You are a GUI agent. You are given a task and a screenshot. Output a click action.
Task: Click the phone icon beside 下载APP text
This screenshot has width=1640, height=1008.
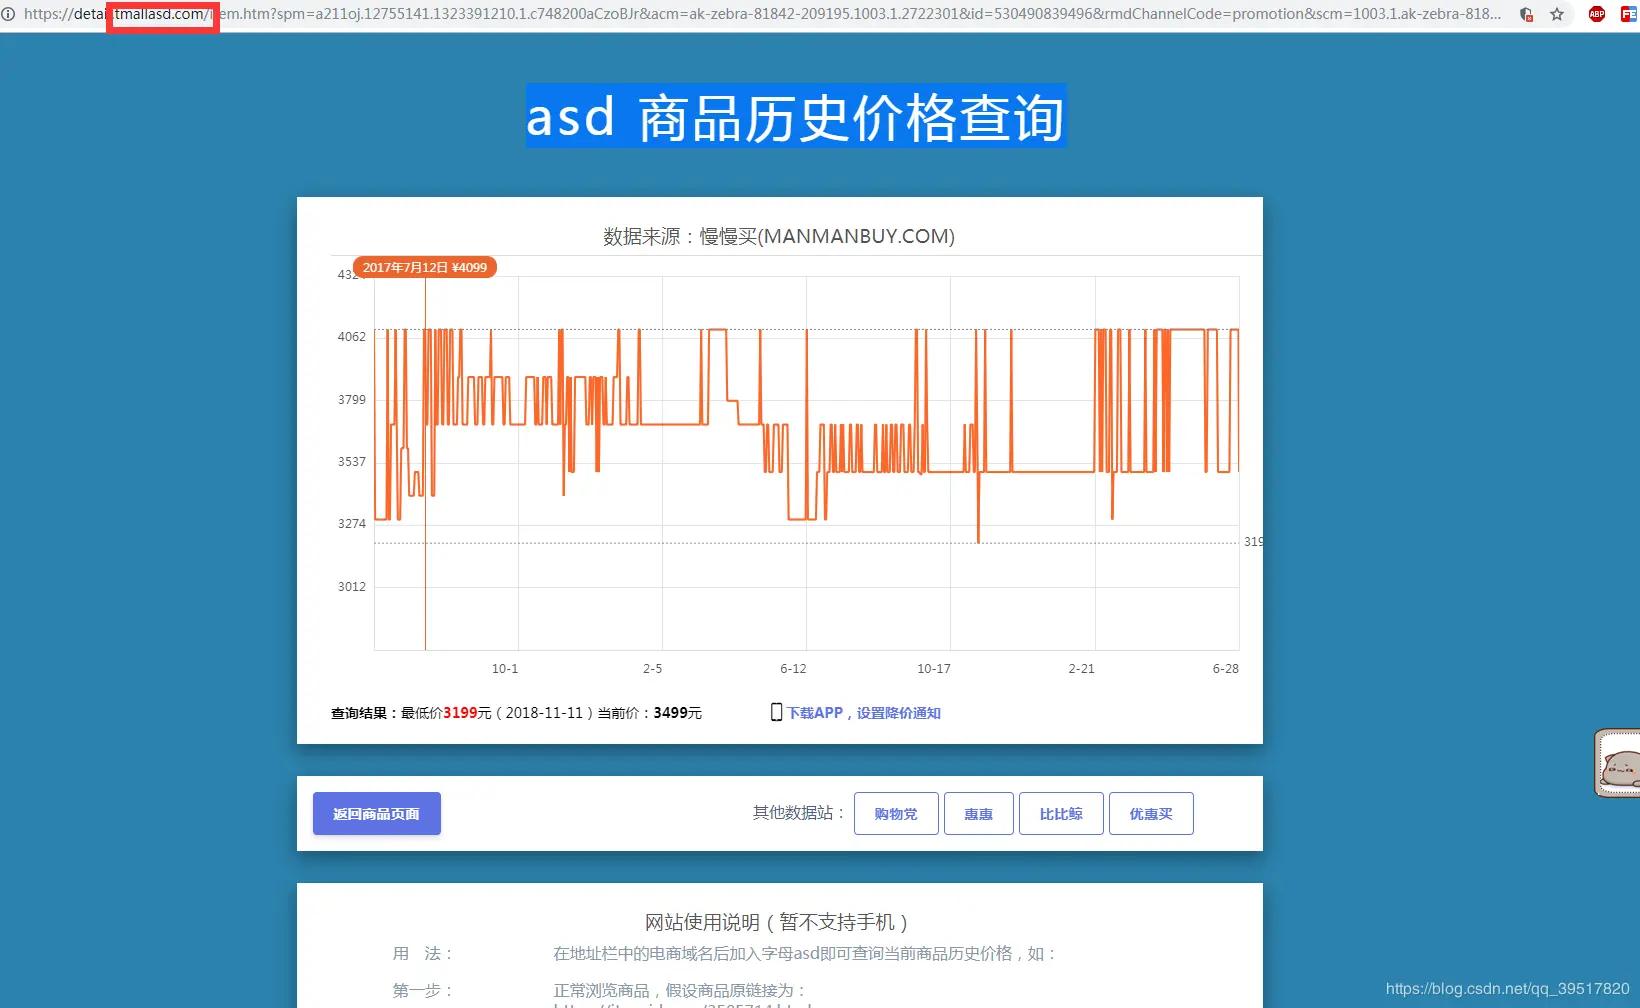tap(776, 711)
